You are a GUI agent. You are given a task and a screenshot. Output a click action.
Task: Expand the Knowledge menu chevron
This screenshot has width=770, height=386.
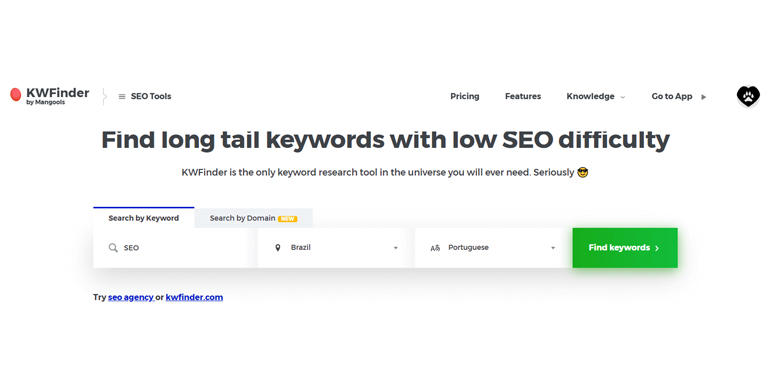coord(623,97)
